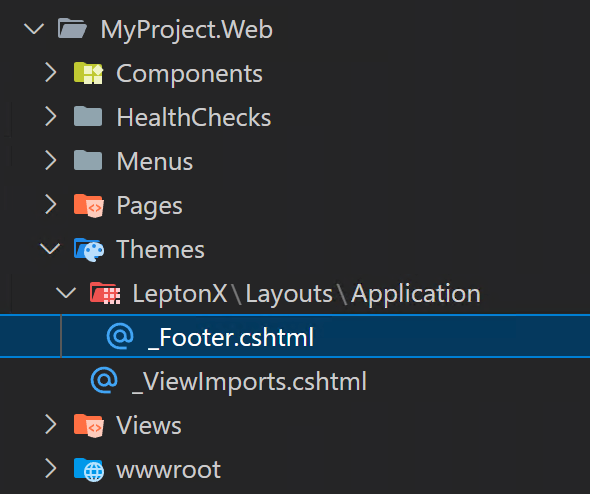Select the Layouts path segment
The height and width of the screenshot is (494, 590).
(289, 294)
